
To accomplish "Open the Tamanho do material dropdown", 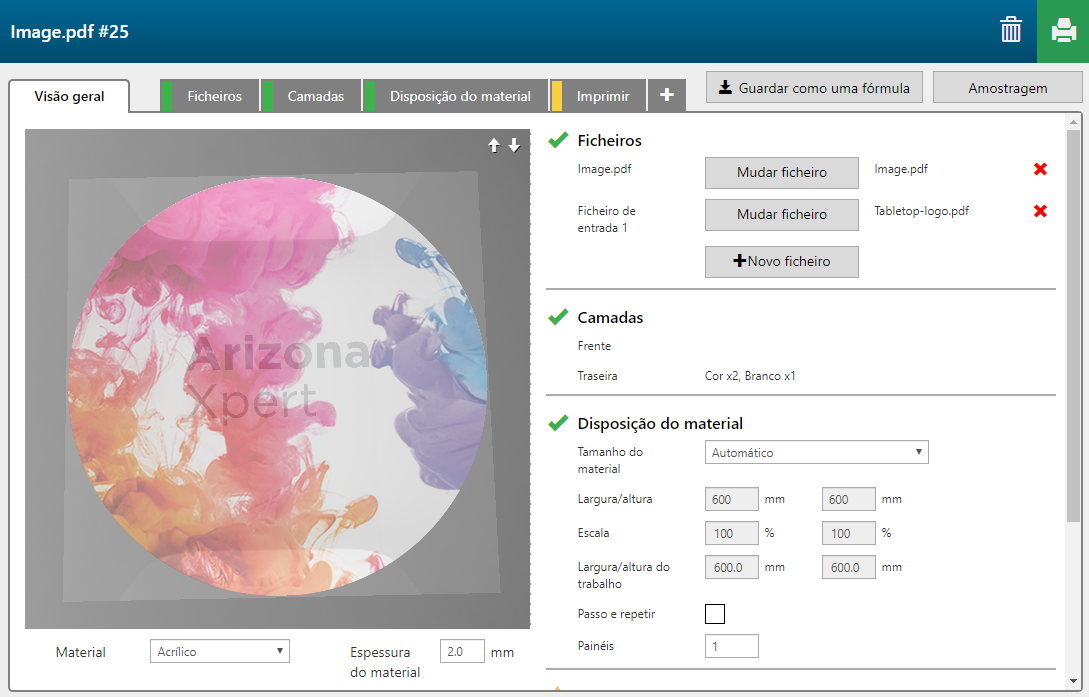I will [816, 452].
